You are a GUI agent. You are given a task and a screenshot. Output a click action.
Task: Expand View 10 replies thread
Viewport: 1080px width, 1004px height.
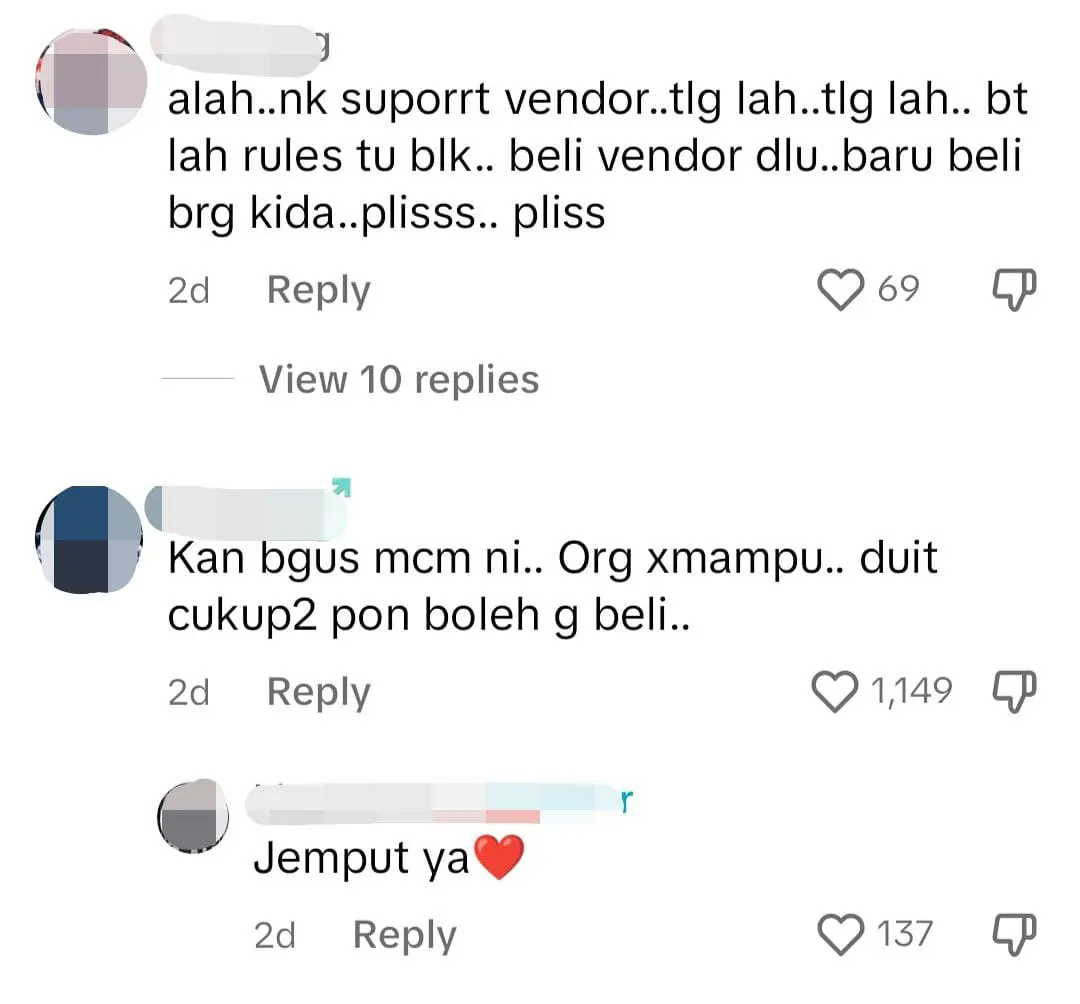(x=399, y=379)
